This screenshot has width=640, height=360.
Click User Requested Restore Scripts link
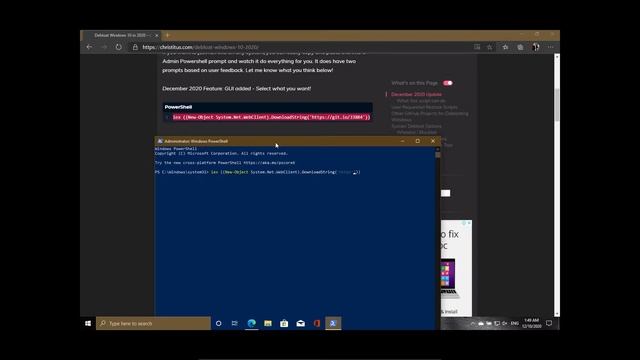click(424, 107)
